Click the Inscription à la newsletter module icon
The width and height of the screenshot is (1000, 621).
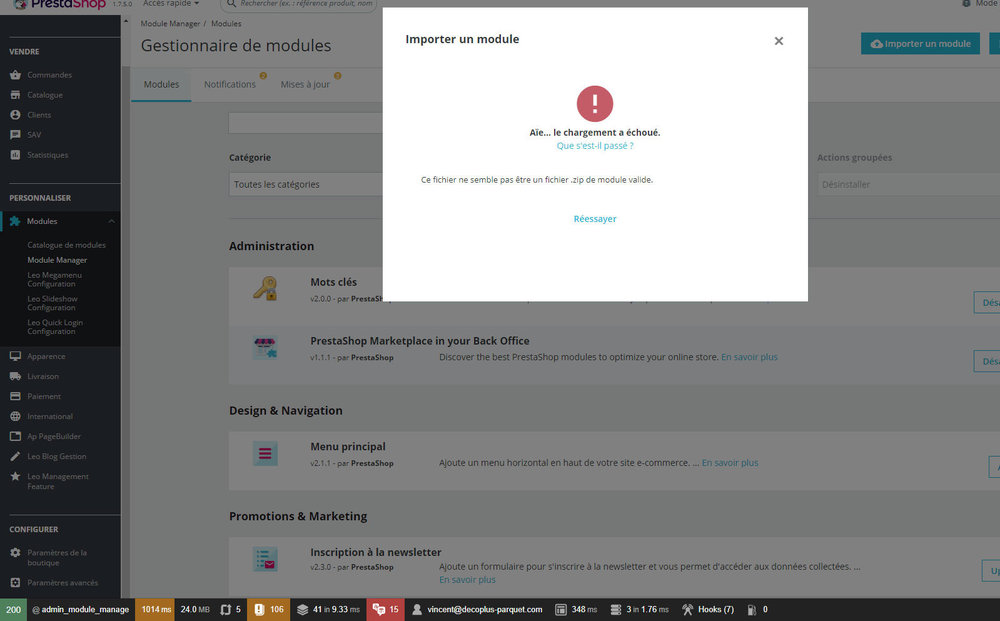265,559
